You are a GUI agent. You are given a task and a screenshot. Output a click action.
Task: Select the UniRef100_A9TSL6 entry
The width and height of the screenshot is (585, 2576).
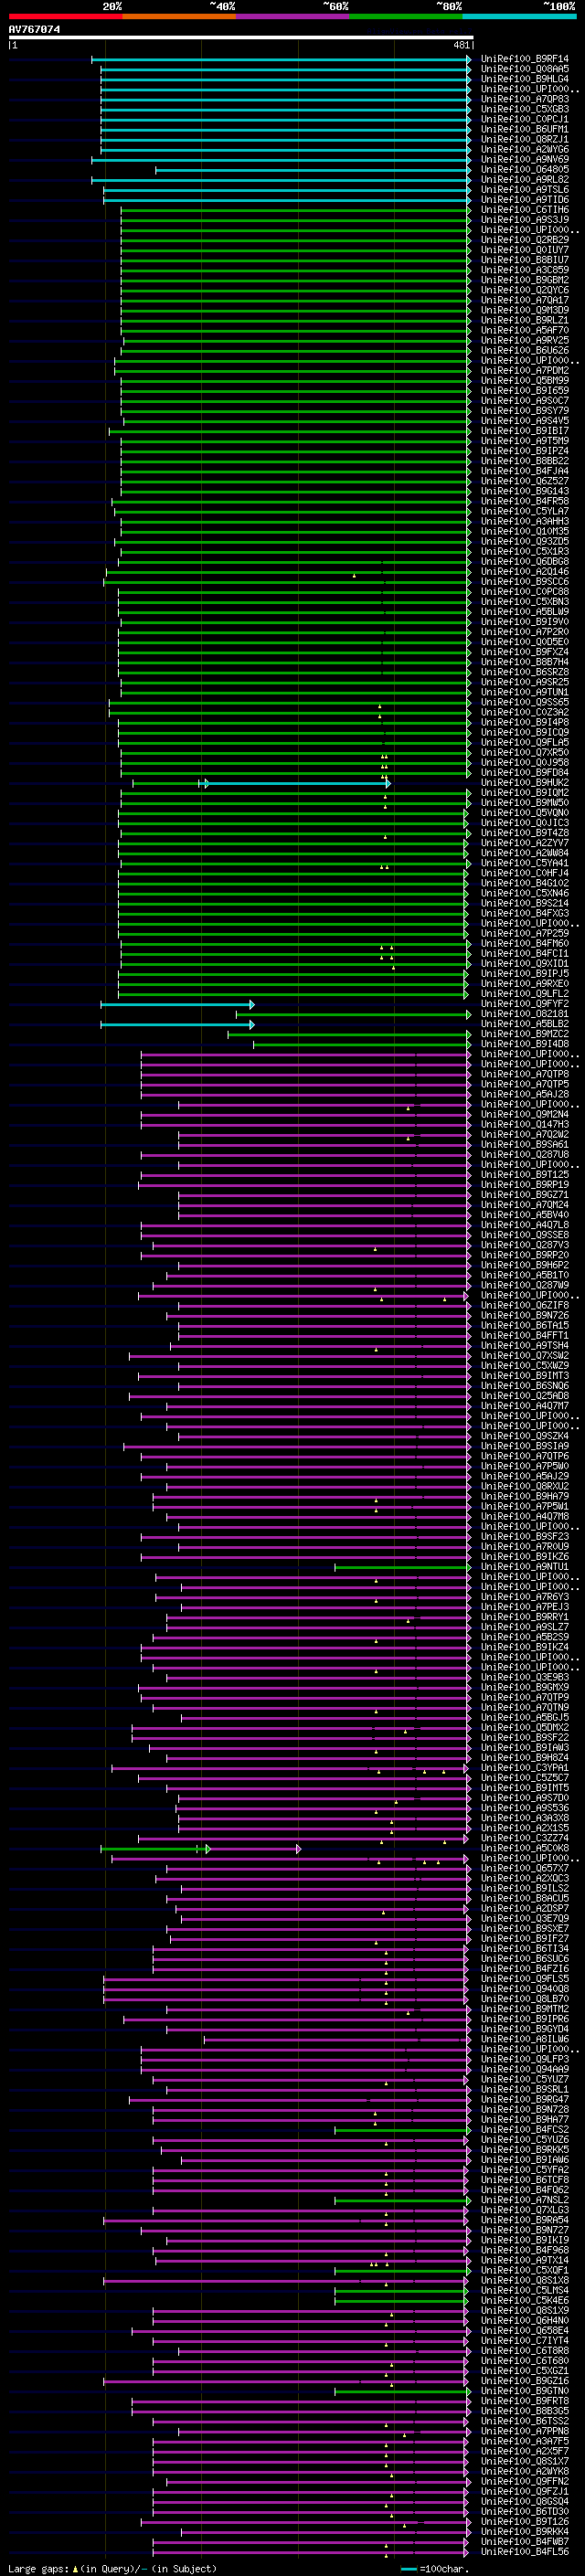coord(525,189)
